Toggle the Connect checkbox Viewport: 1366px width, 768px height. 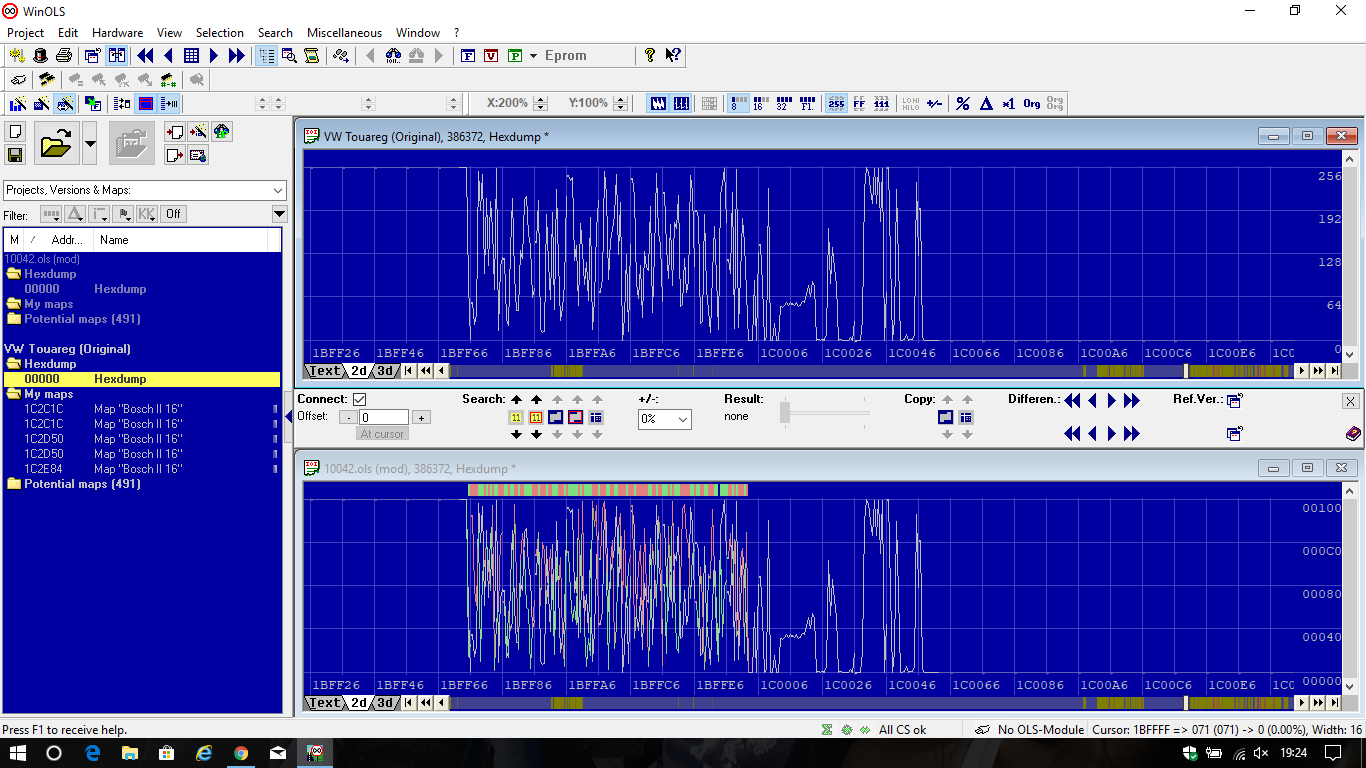tap(360, 399)
